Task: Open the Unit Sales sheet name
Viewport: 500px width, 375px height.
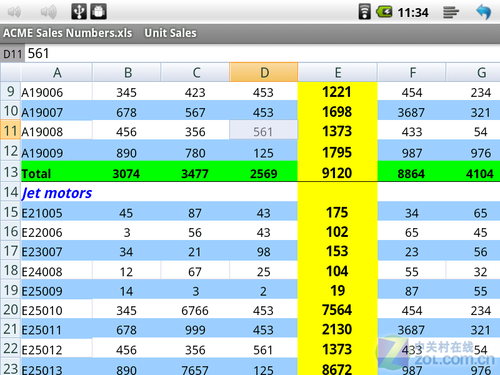Action: (170, 33)
